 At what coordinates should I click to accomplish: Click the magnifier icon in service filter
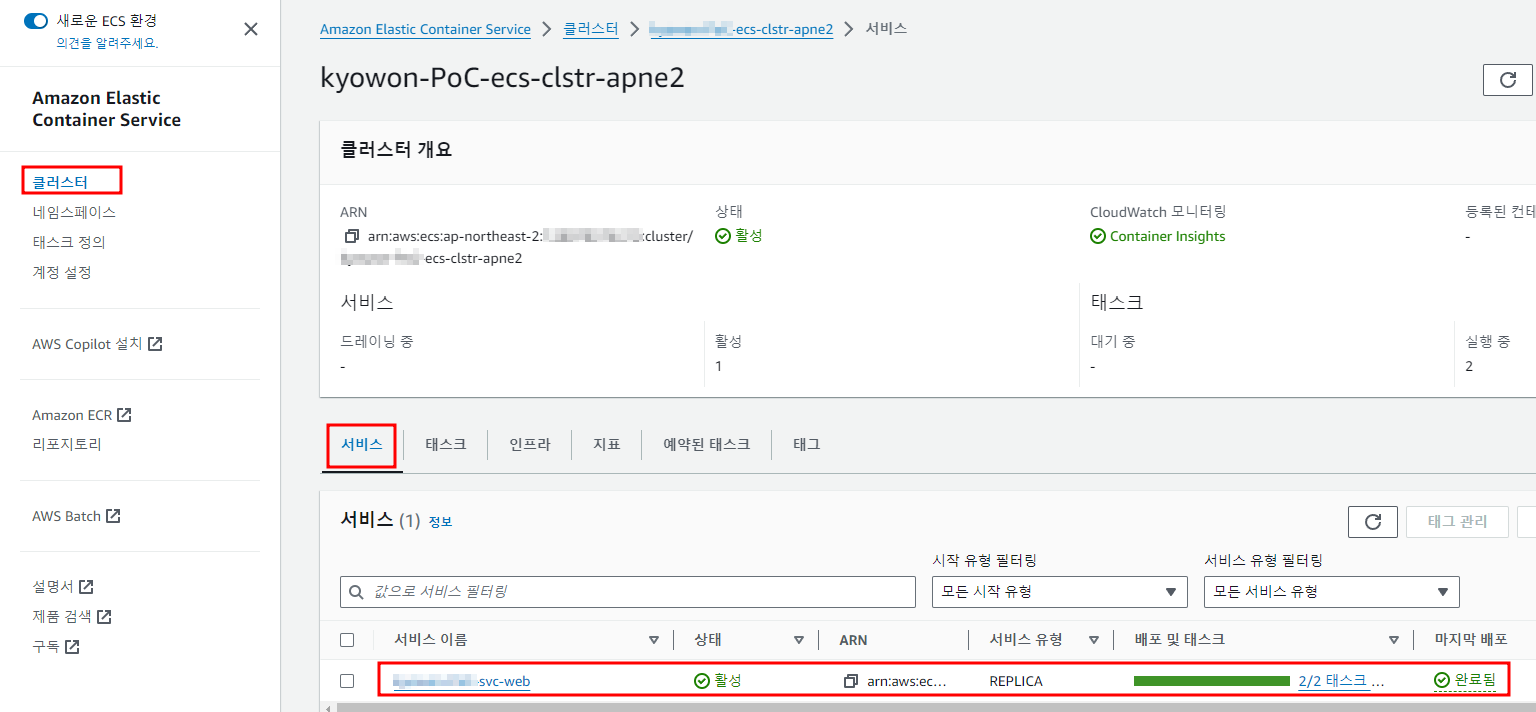[357, 592]
